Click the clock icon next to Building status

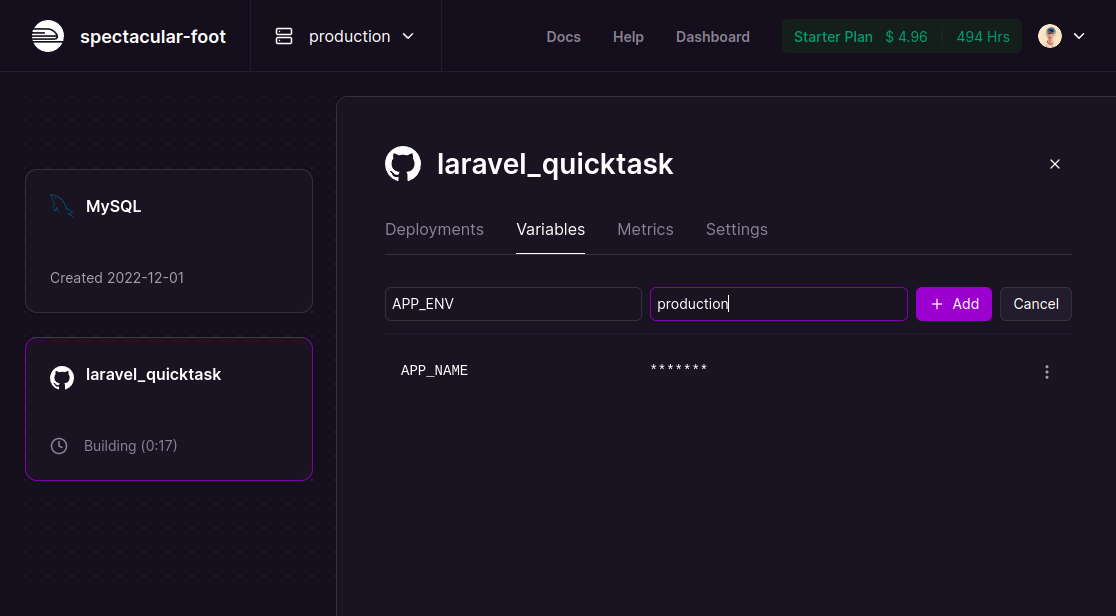(58, 446)
